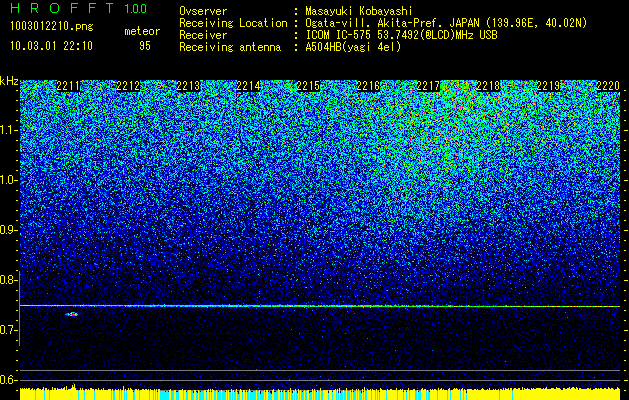
Task: Click the 0.7 kHz axis label
Action: 8,330
